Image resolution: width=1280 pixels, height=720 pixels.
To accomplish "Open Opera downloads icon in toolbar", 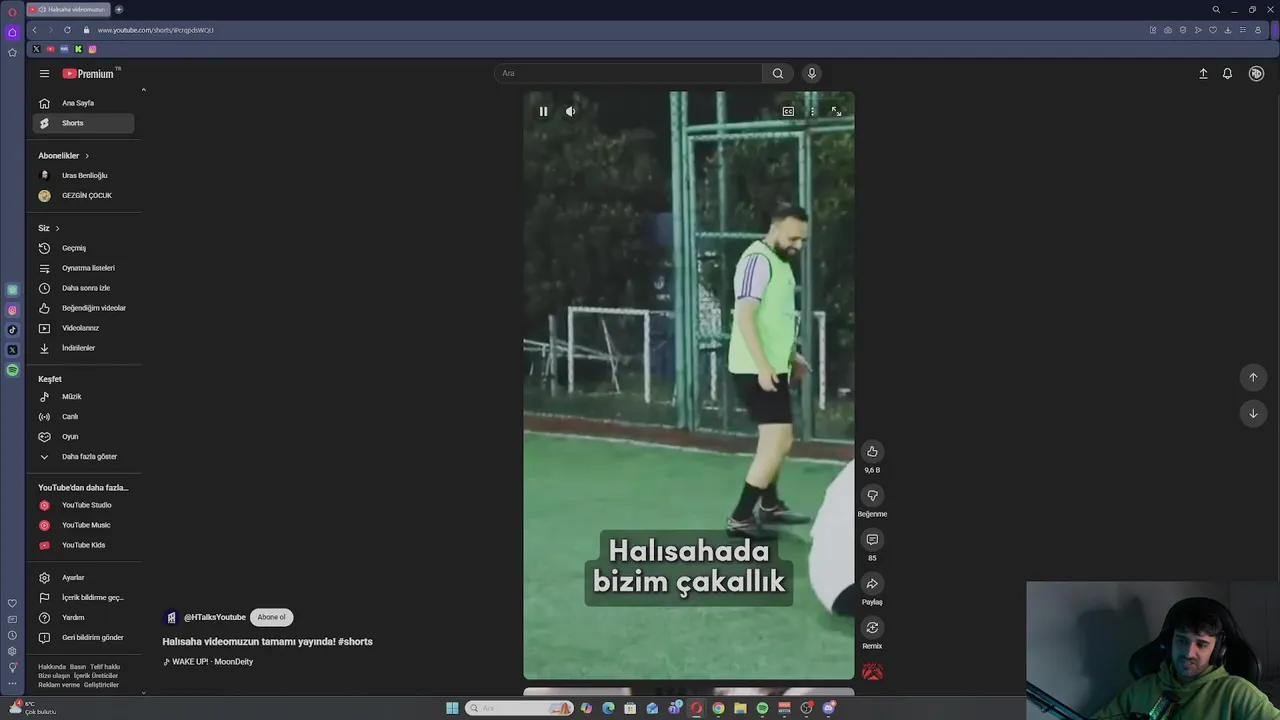I will [1228, 30].
